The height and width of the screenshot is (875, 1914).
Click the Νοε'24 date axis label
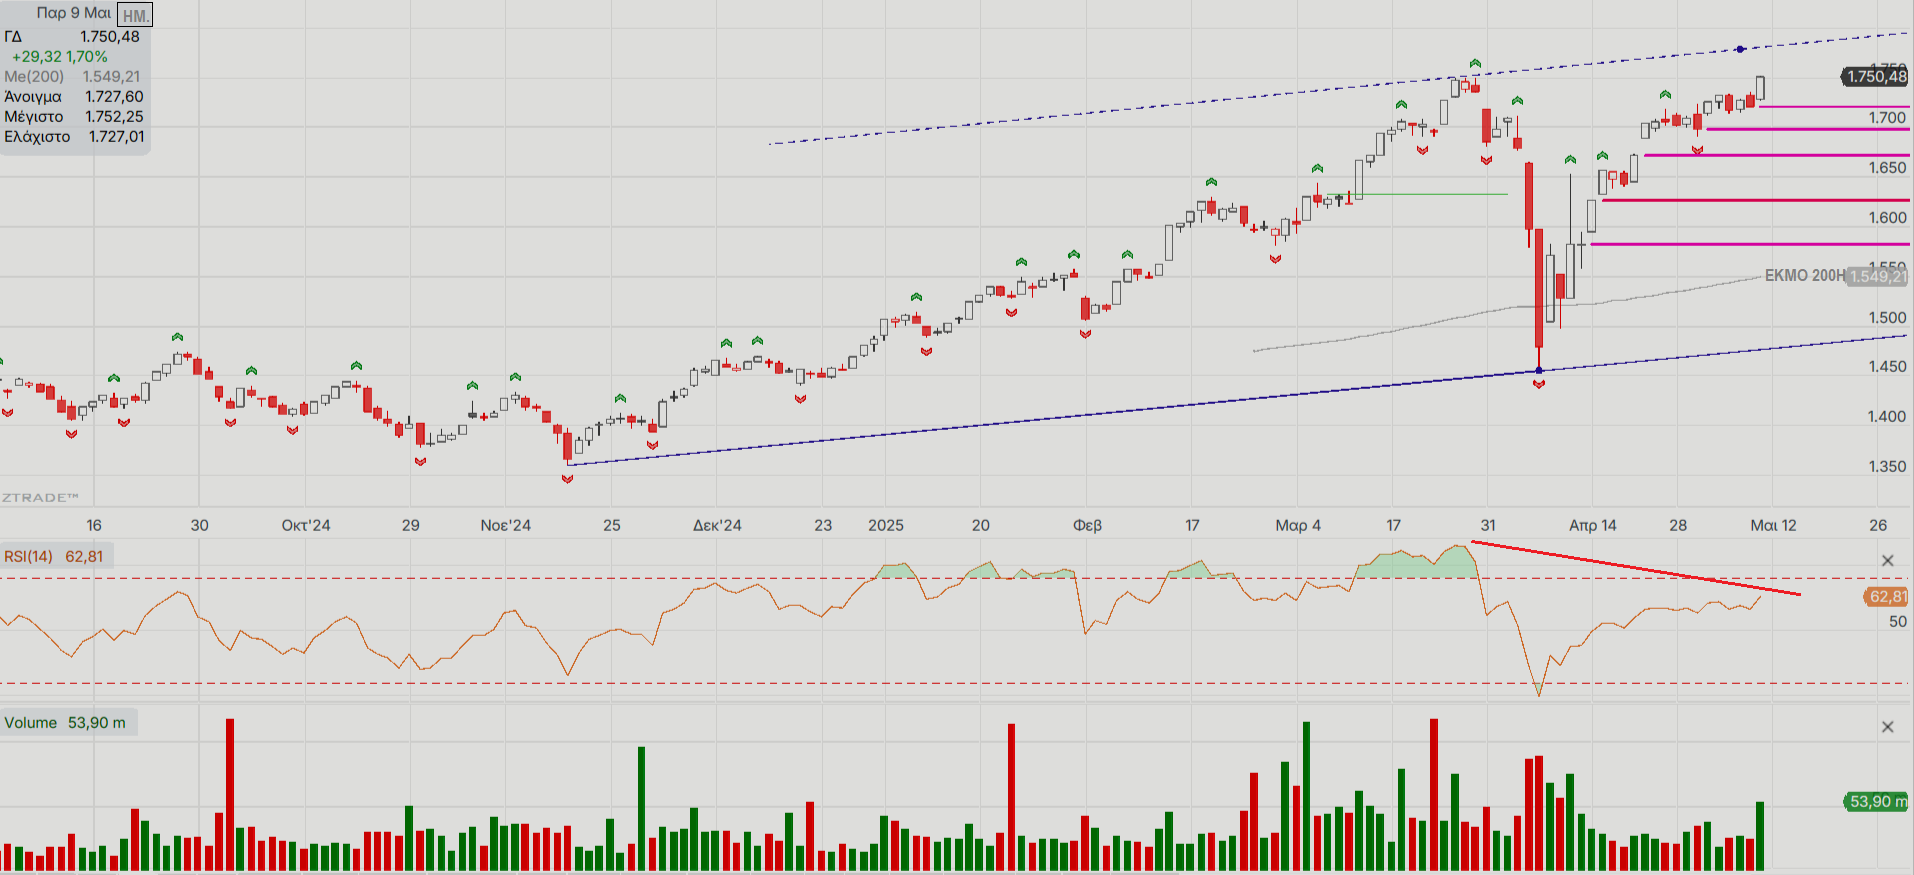click(506, 525)
